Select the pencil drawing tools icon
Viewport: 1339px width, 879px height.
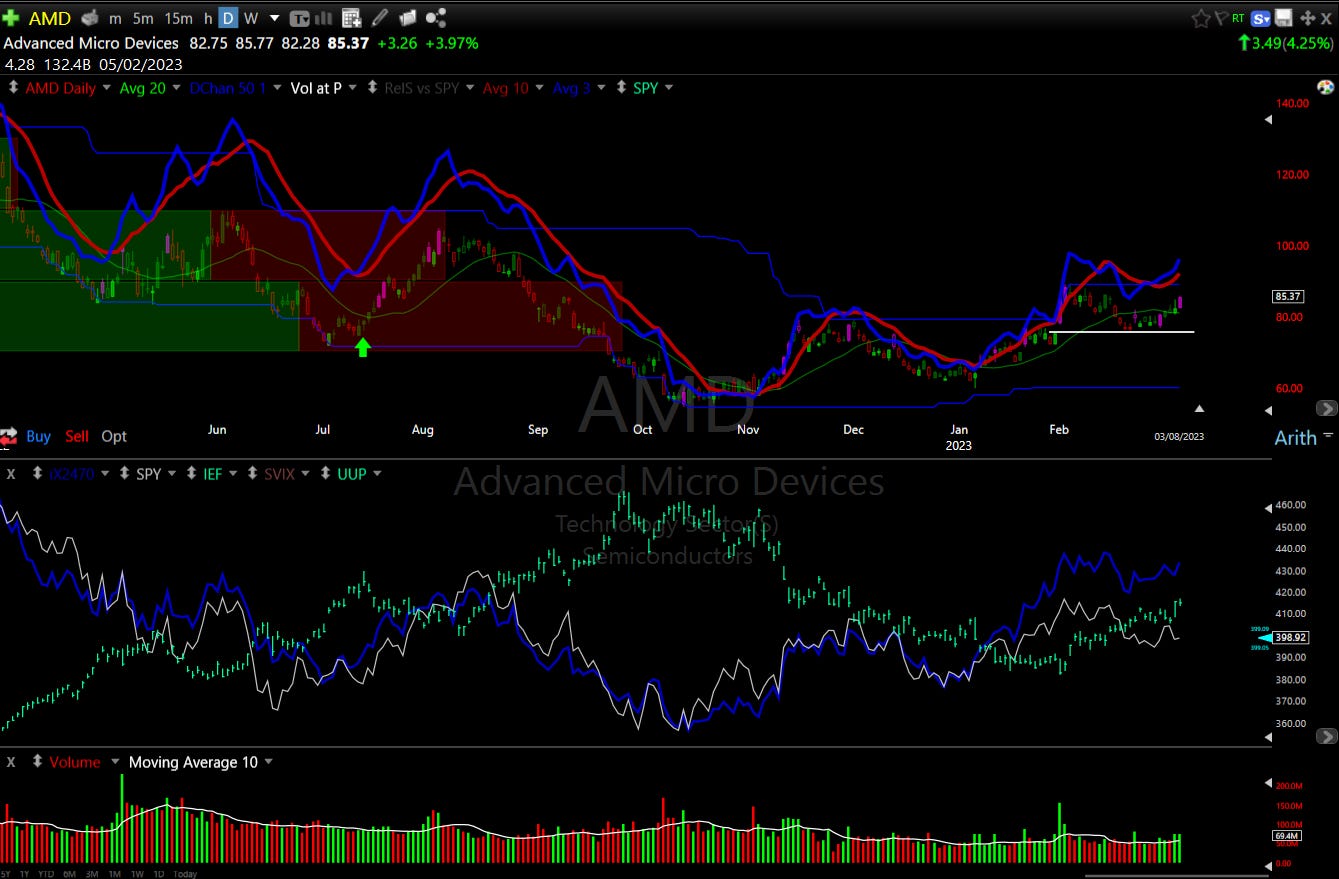(380, 18)
